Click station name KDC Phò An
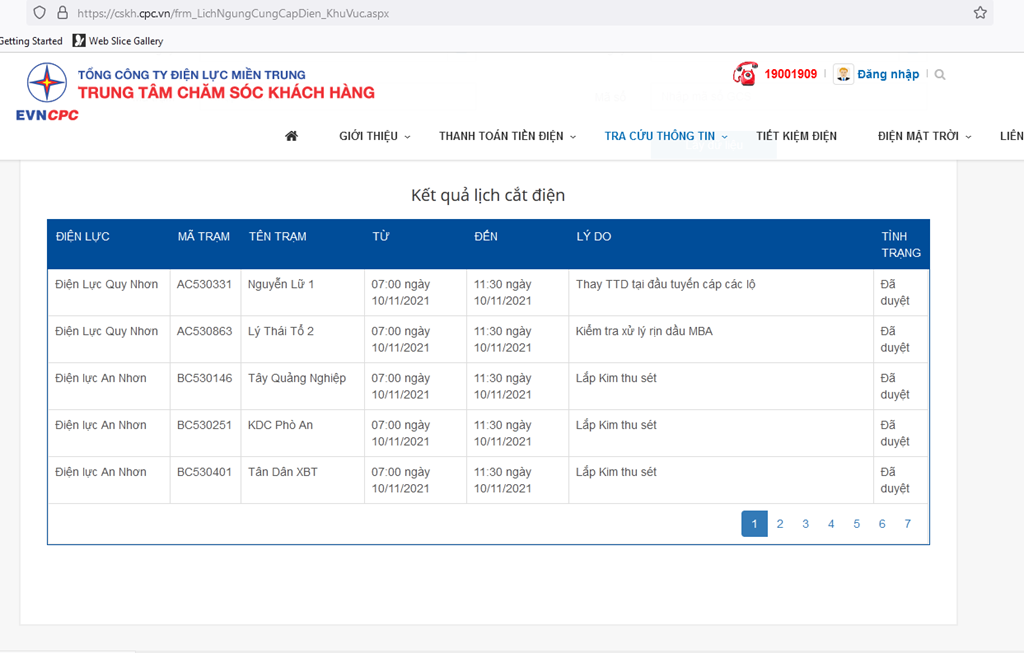Viewport: 1024px width, 653px height. coord(280,425)
